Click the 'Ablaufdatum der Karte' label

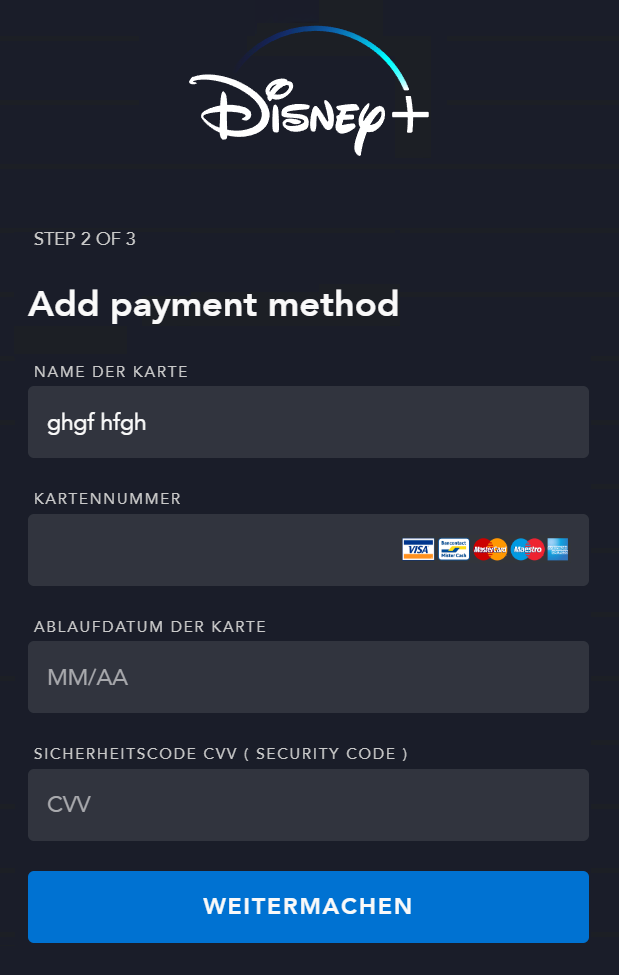[150, 627]
